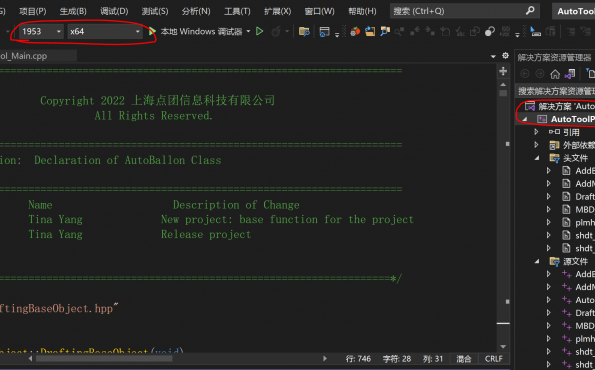595x370 pixels.
Task: Expand the 引用 node
Action: coord(536,132)
